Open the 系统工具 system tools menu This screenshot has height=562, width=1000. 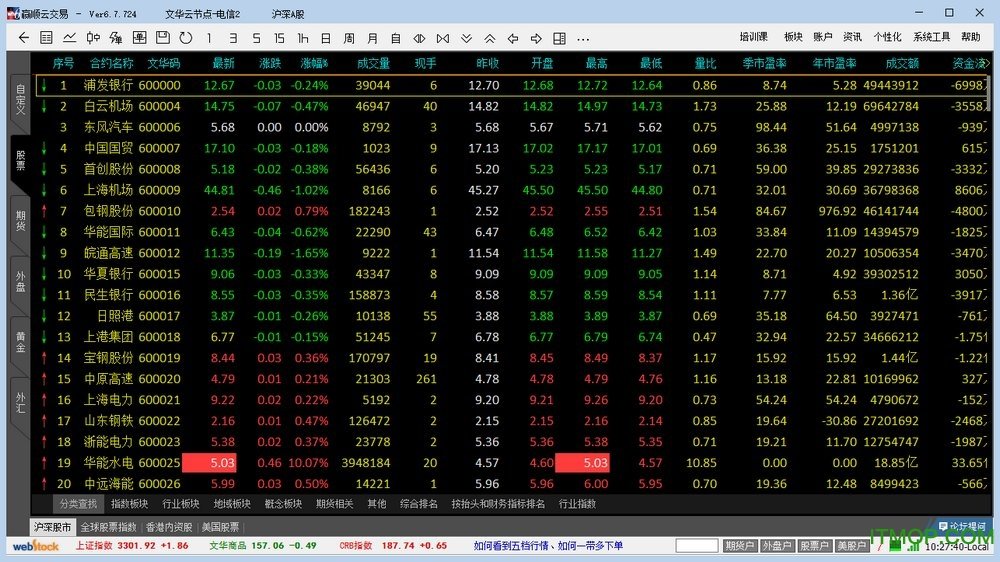pyautogui.click(x=931, y=37)
